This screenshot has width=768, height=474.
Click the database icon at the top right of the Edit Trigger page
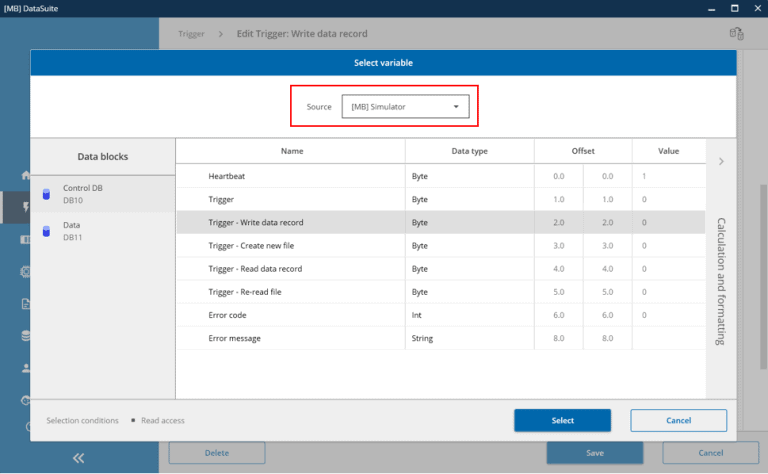click(736, 34)
